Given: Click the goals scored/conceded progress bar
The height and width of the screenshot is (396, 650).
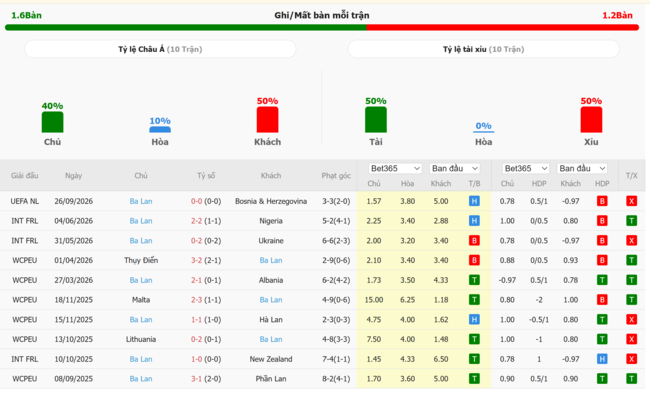Looking at the screenshot, I should tap(322, 27).
